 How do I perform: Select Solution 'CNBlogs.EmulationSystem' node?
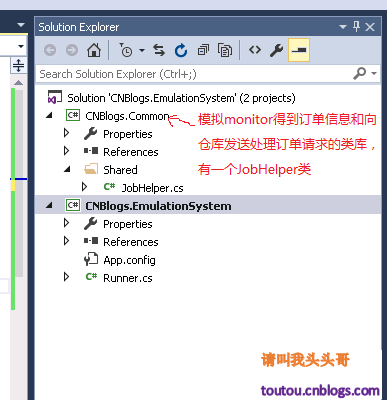pos(181,98)
